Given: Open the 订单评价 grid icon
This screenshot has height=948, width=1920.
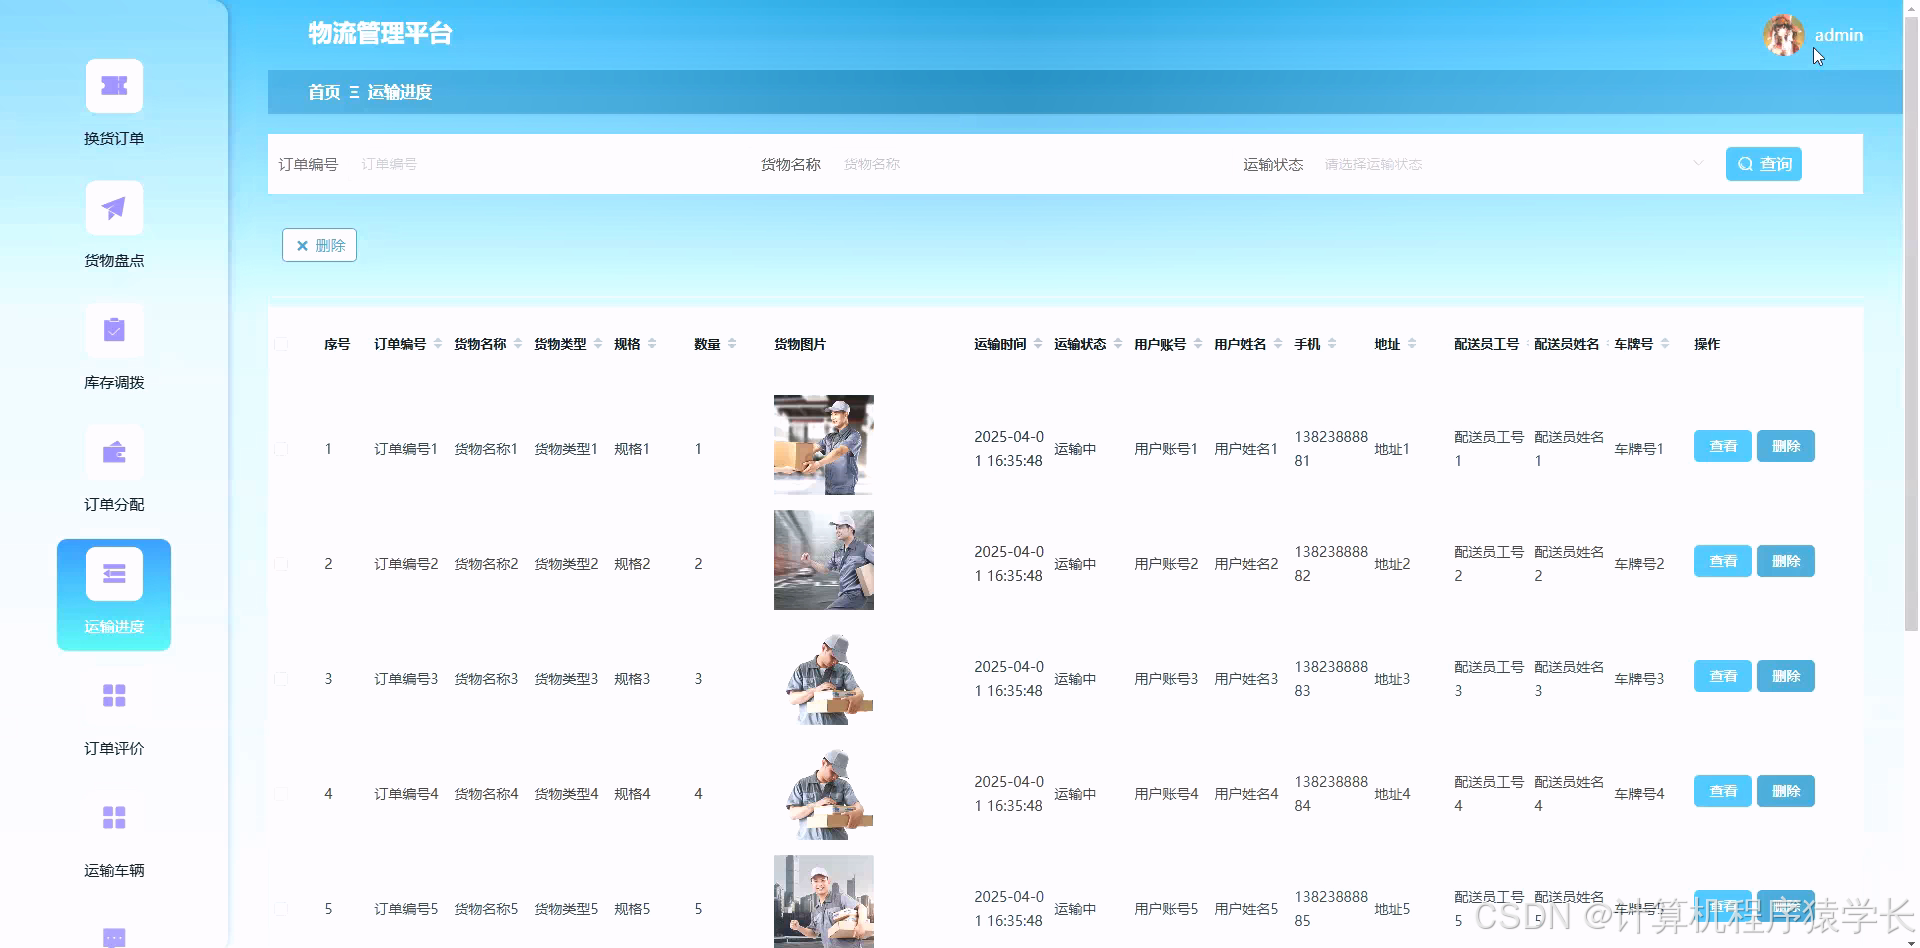Looking at the screenshot, I should 114,696.
